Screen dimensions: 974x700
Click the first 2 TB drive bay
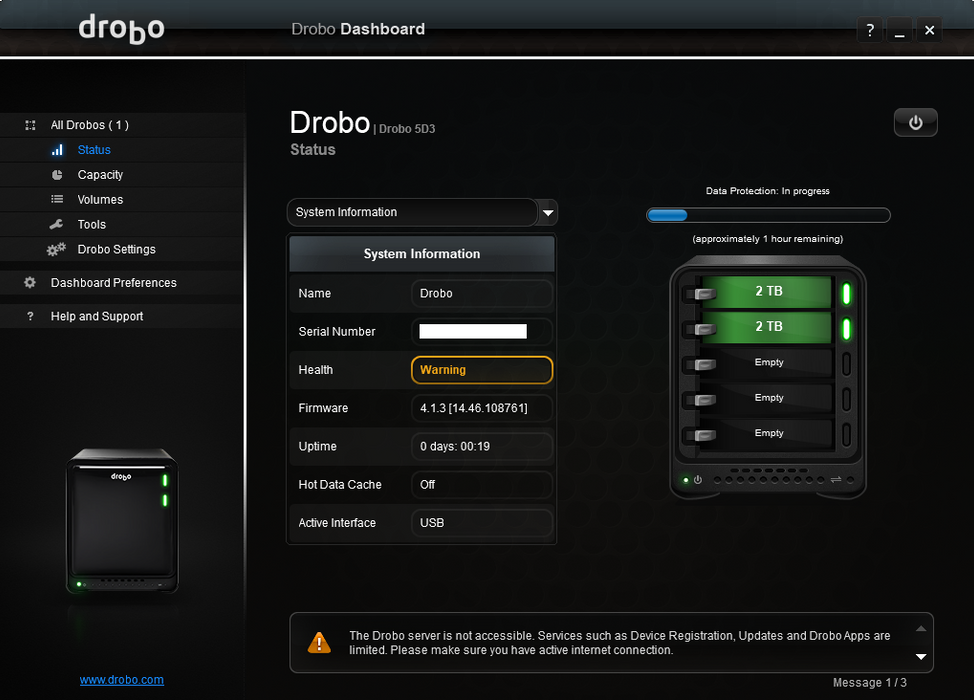768,291
